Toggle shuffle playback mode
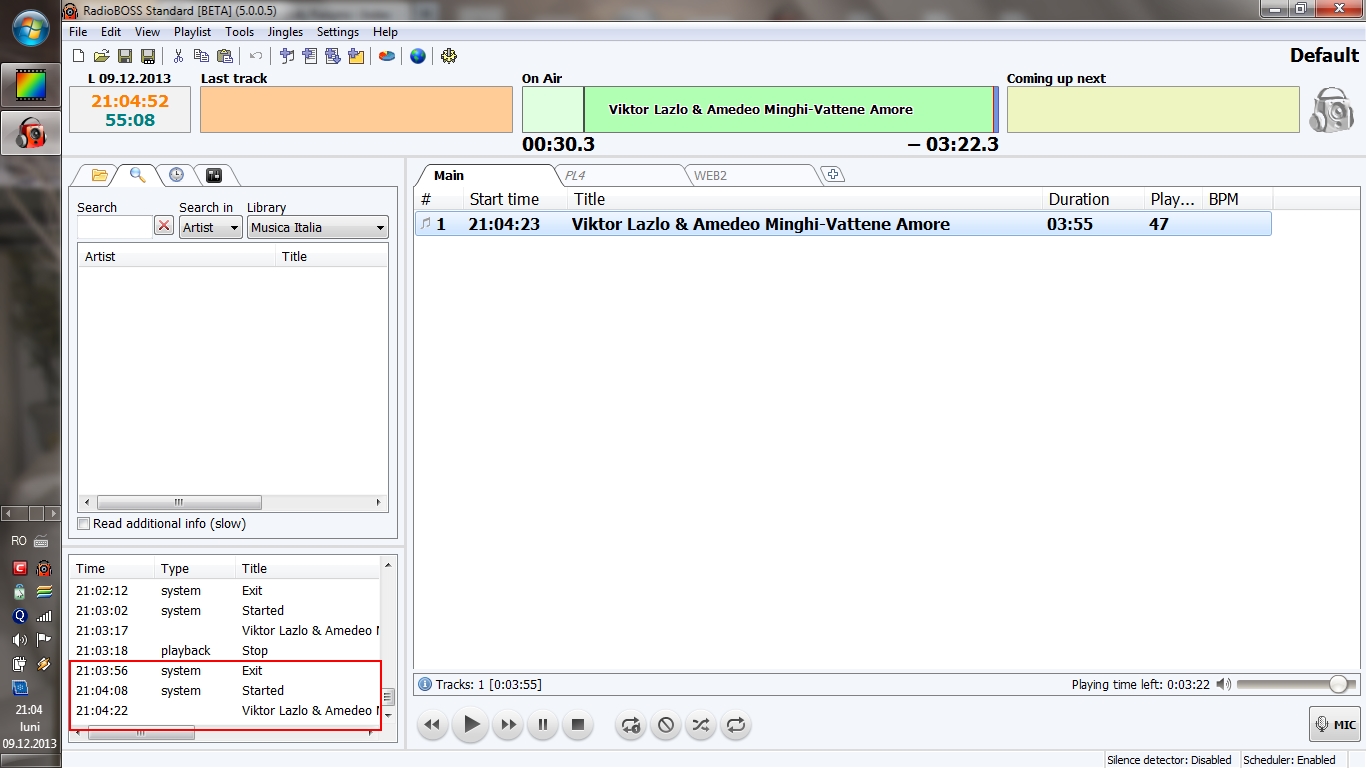This screenshot has height=768, width=1366. coord(701,725)
